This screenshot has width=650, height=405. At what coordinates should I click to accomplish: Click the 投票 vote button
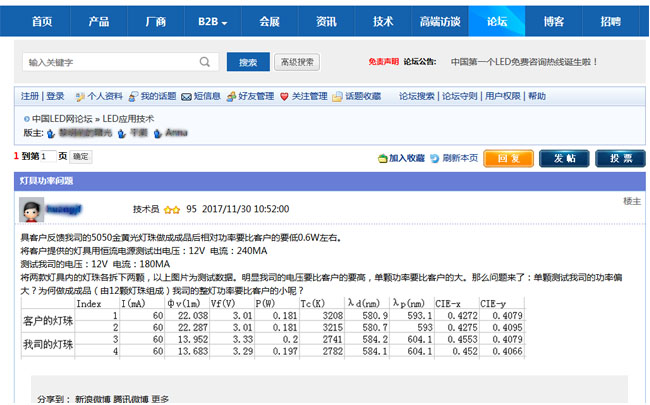click(620, 158)
